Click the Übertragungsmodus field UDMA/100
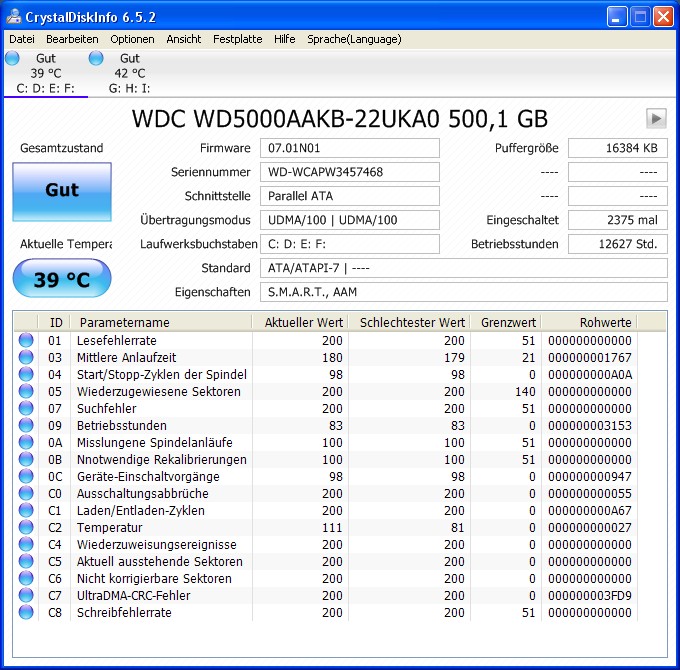This screenshot has width=680, height=670. coord(350,220)
